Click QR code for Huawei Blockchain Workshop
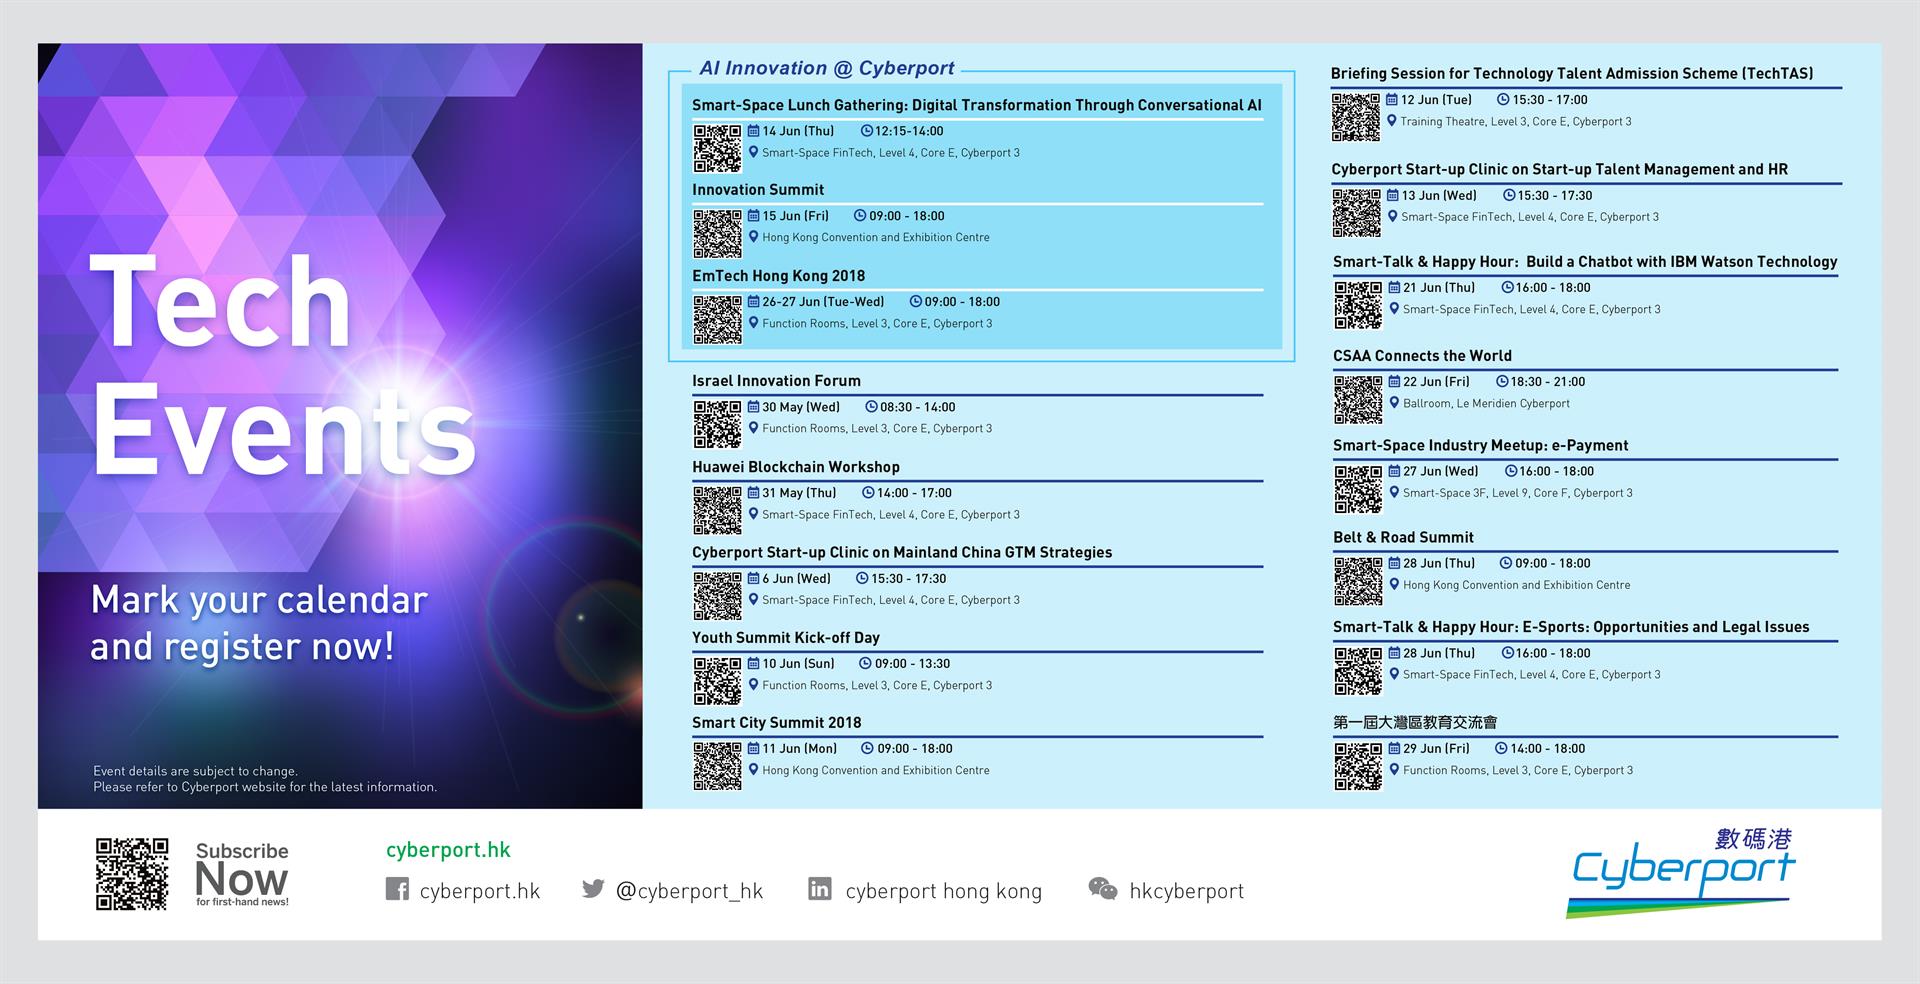Image resolution: width=1920 pixels, height=984 pixels. tap(718, 510)
